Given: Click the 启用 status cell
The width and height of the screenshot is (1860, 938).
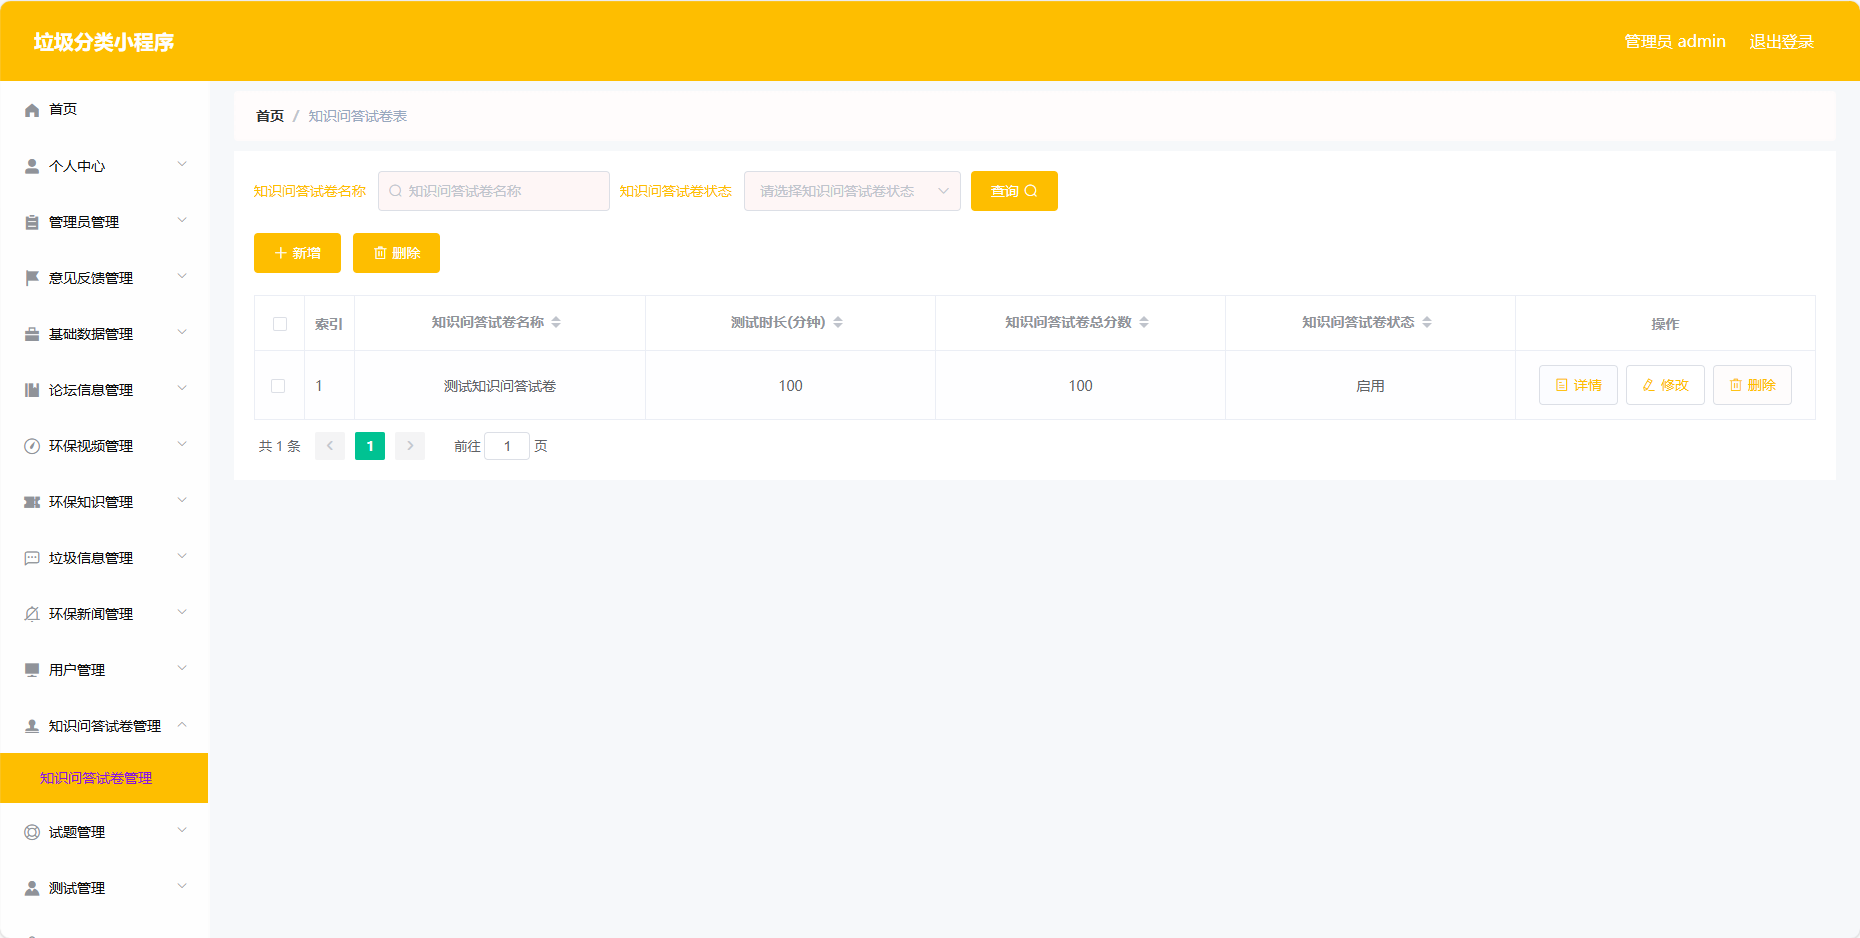Looking at the screenshot, I should click(x=1370, y=386).
